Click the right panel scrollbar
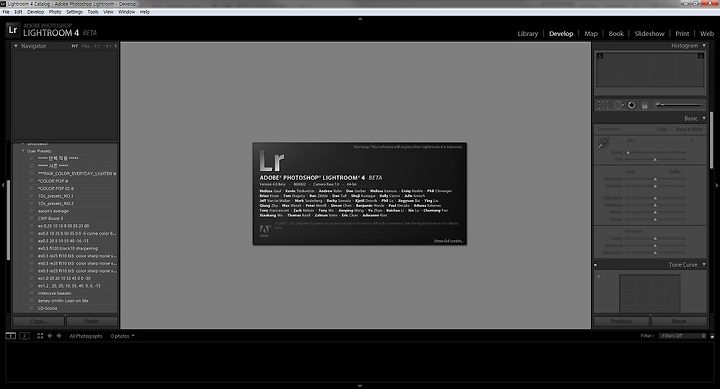720x389 pixels. [711, 140]
